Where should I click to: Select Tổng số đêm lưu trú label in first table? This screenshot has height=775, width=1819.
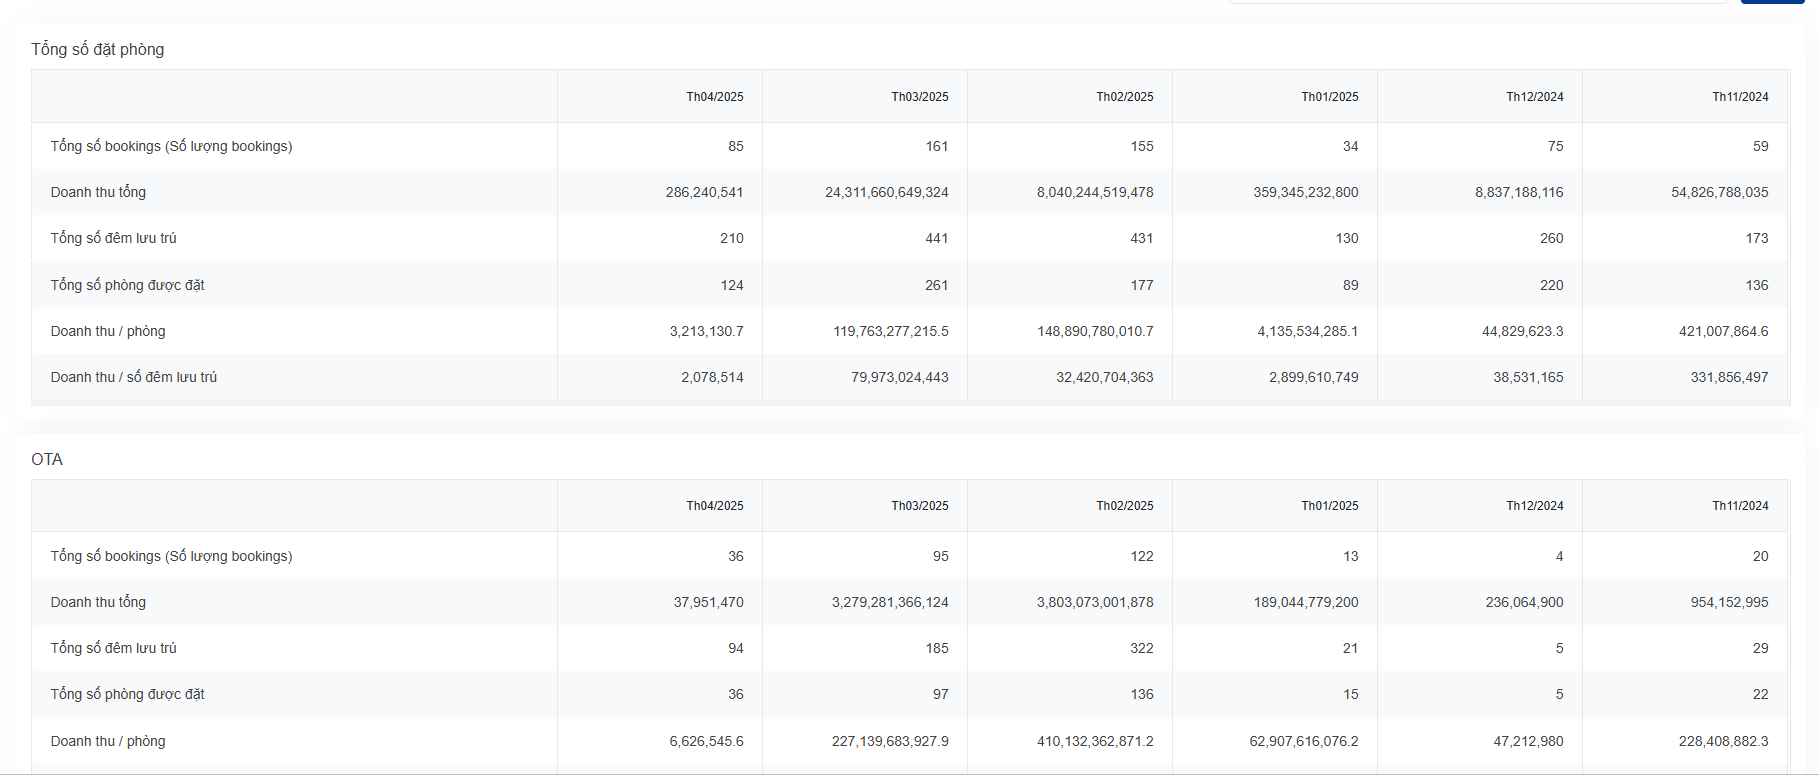point(113,238)
